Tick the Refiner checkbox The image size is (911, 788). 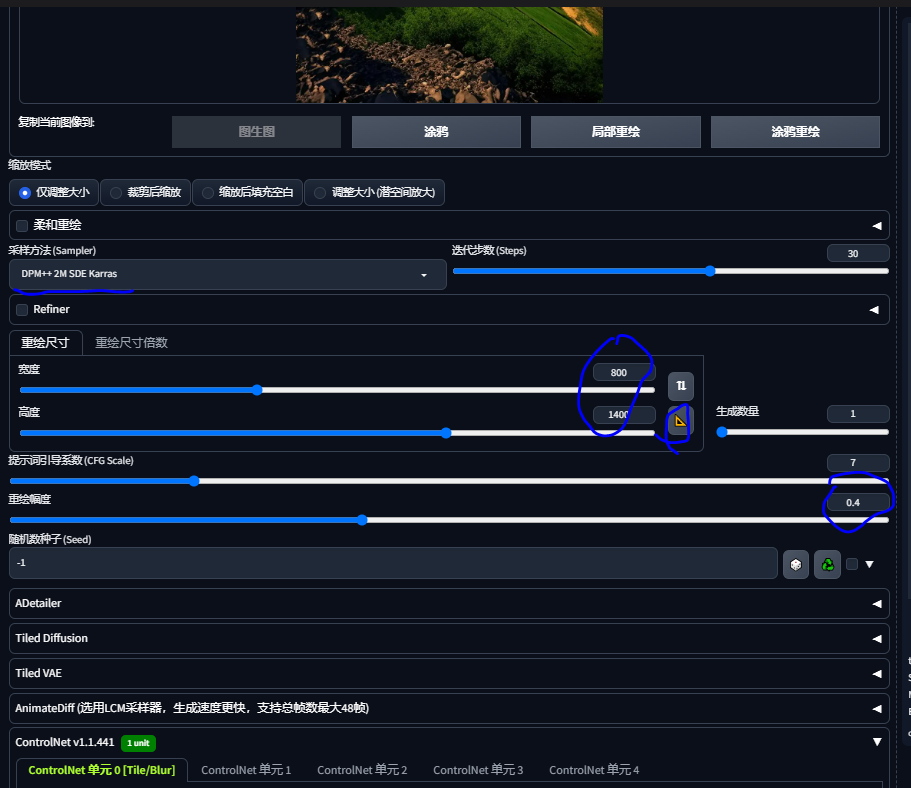[x=23, y=310]
